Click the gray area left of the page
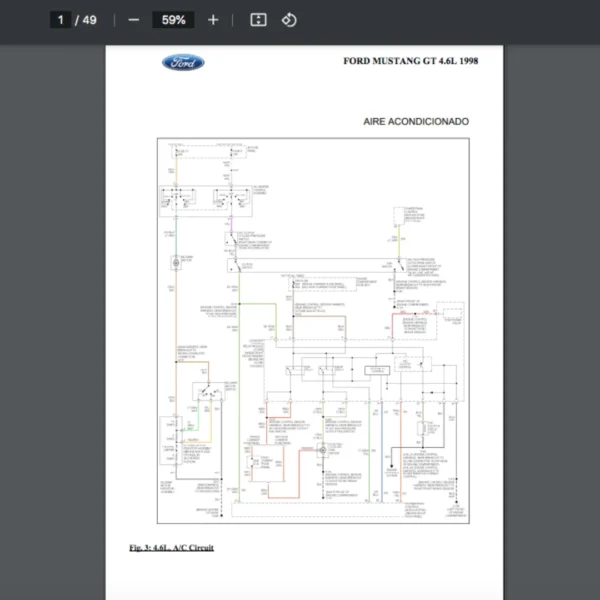This screenshot has height=600, width=600. [50, 300]
